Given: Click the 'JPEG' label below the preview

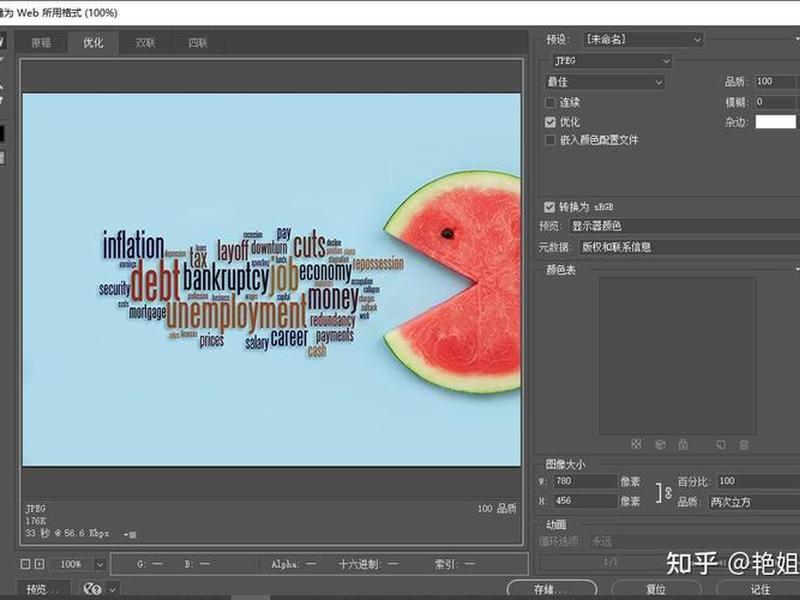Looking at the screenshot, I should coord(36,509).
